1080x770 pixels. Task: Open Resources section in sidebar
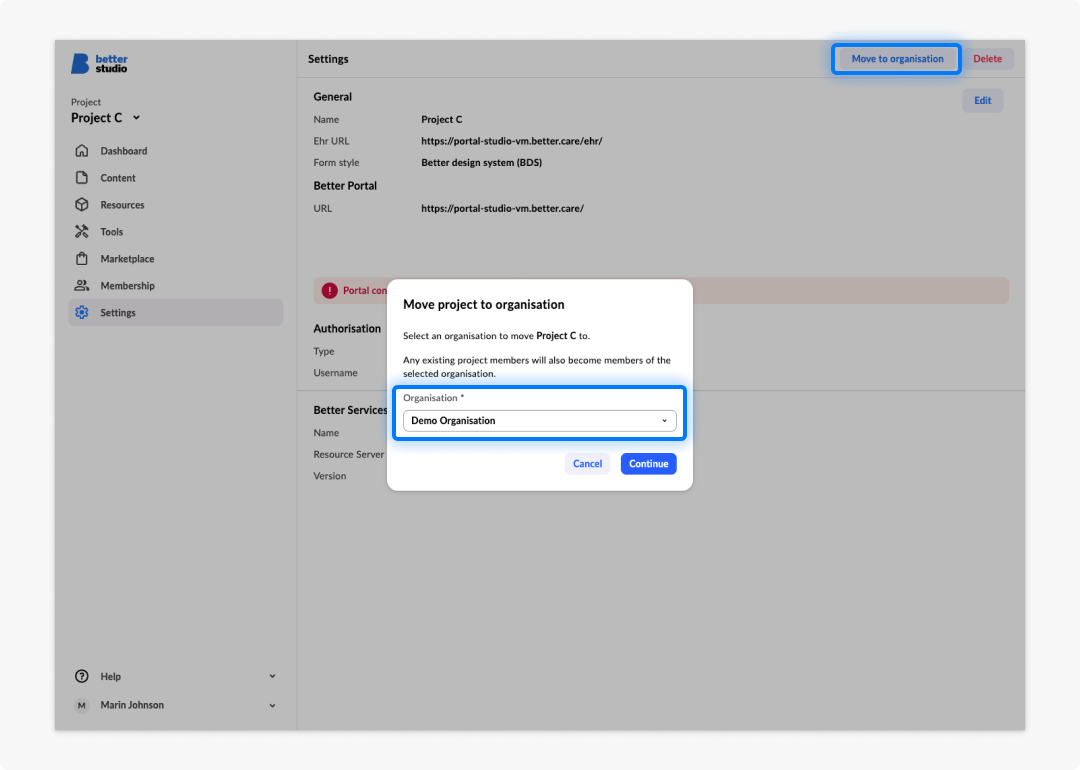(x=176, y=205)
